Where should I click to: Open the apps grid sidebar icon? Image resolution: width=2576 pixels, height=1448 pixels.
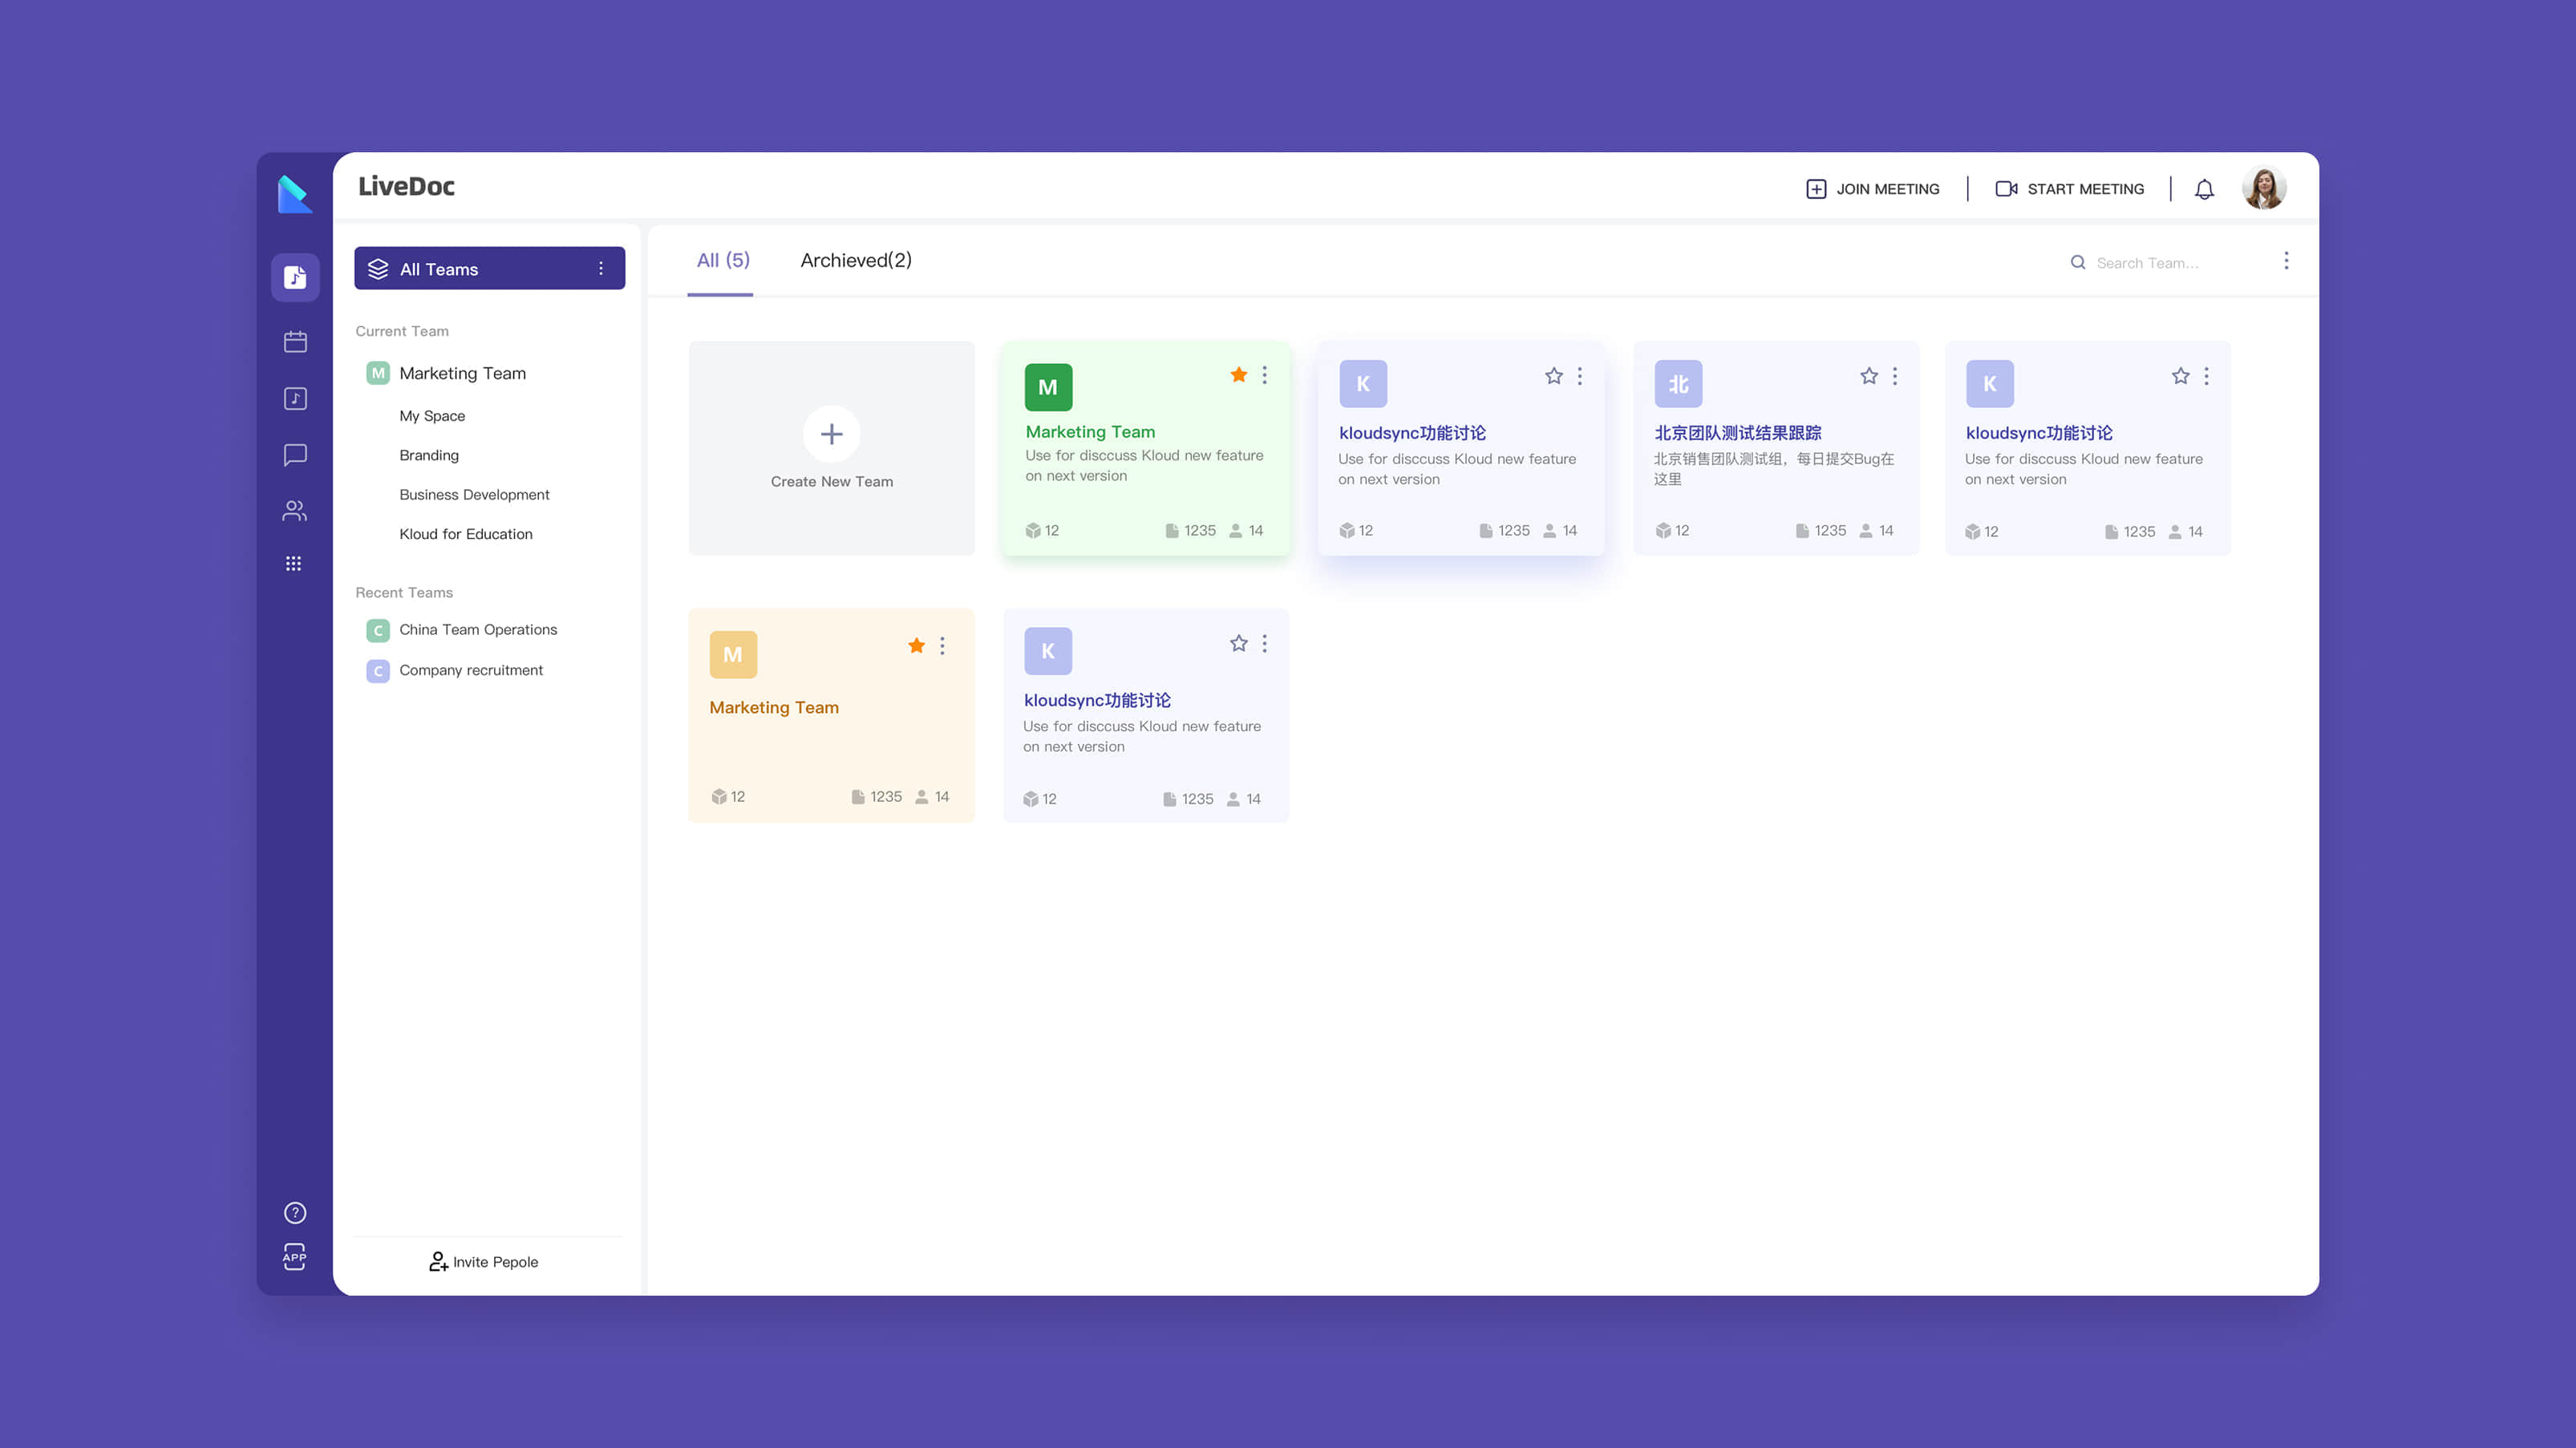click(293, 564)
